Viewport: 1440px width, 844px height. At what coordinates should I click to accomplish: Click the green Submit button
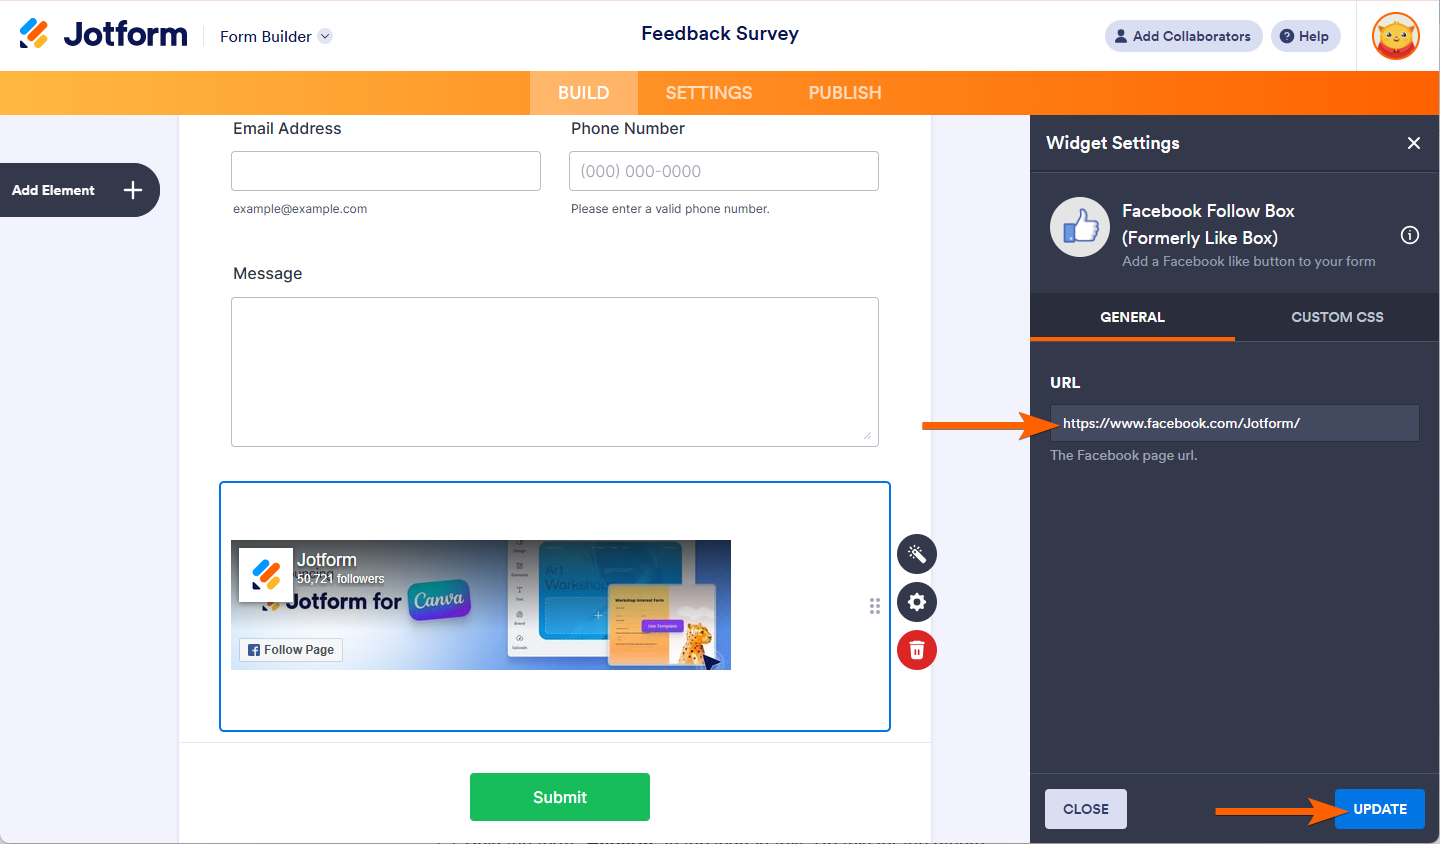pyautogui.click(x=559, y=797)
